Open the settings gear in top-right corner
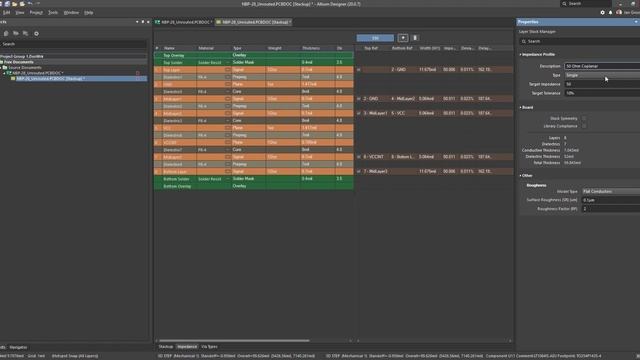 click(602, 13)
